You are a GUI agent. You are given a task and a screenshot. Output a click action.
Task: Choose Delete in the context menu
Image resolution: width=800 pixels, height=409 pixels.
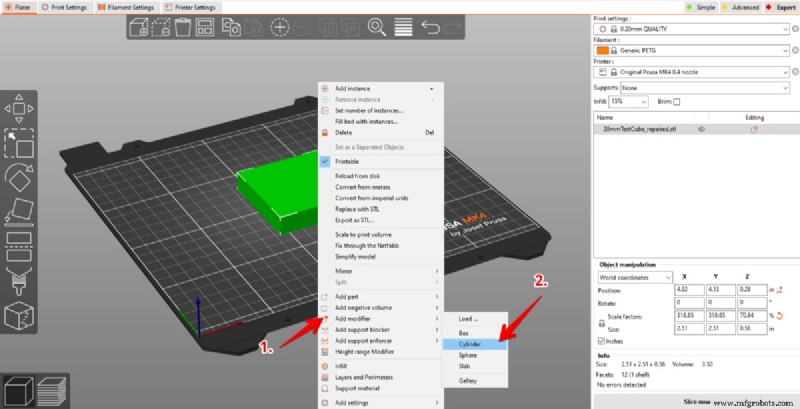pos(381,133)
